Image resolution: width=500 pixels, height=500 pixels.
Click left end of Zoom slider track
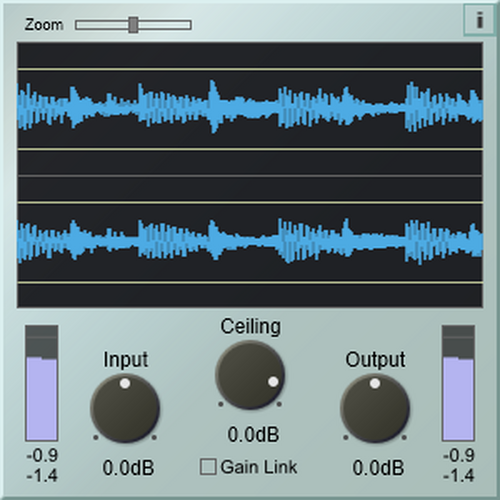[x=79, y=25]
